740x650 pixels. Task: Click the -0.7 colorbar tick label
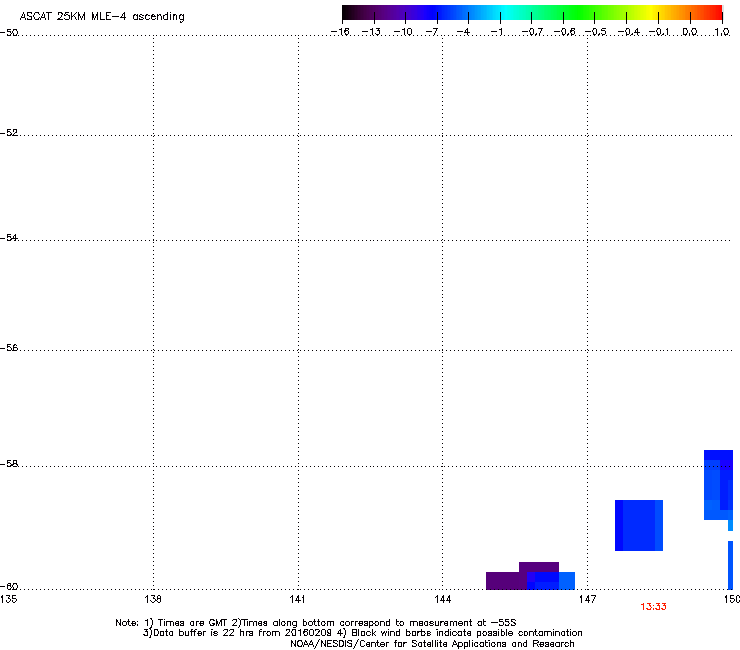point(532,32)
